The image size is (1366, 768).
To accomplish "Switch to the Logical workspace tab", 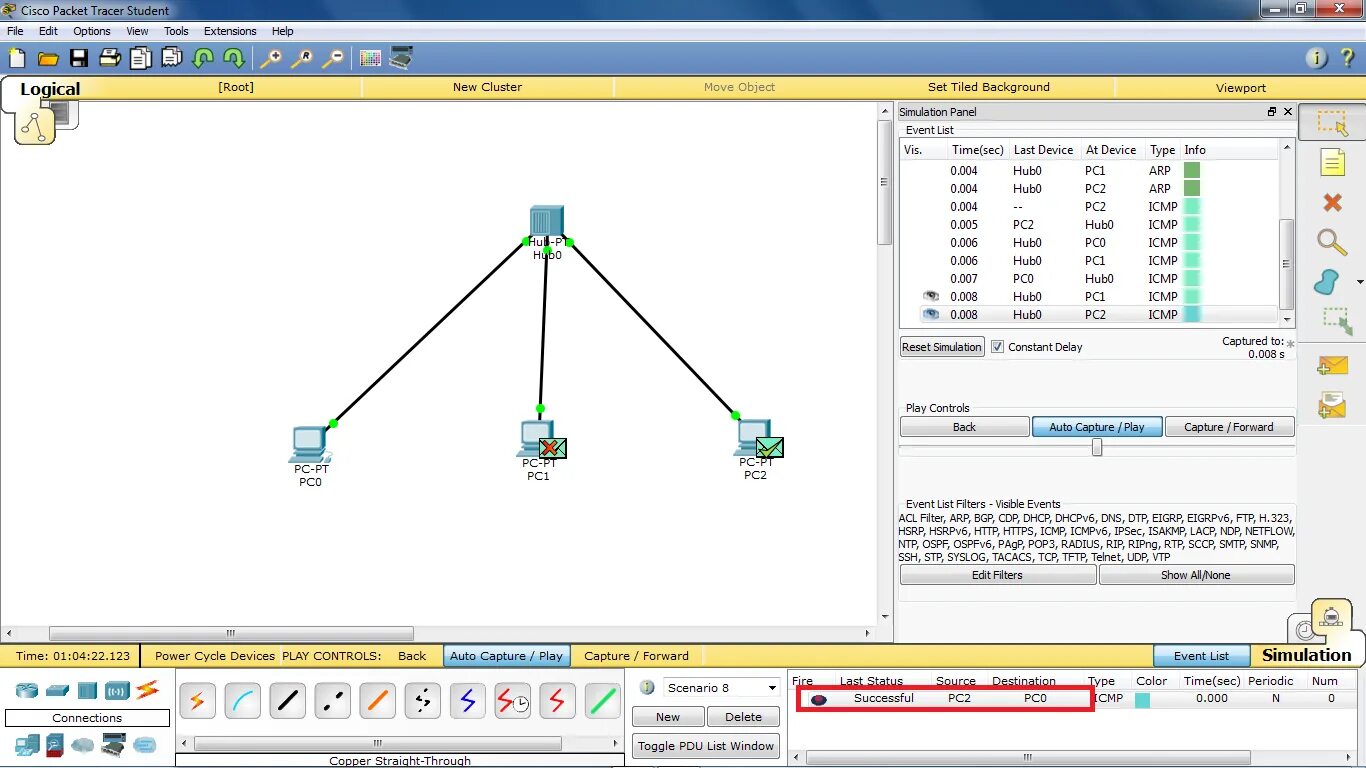I will pyautogui.click(x=50, y=89).
